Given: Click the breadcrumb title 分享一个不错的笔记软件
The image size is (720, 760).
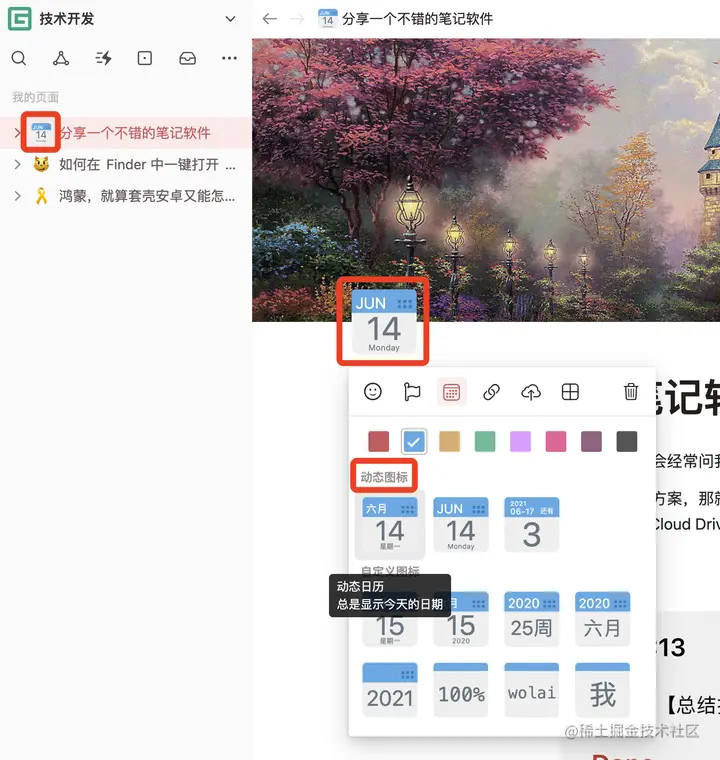Looking at the screenshot, I should pos(417,19).
